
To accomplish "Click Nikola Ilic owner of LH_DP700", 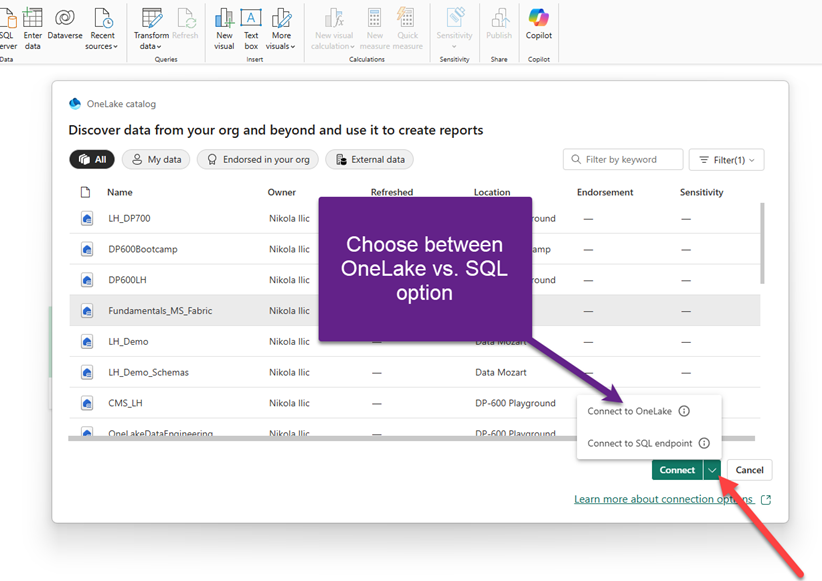I will [289, 218].
